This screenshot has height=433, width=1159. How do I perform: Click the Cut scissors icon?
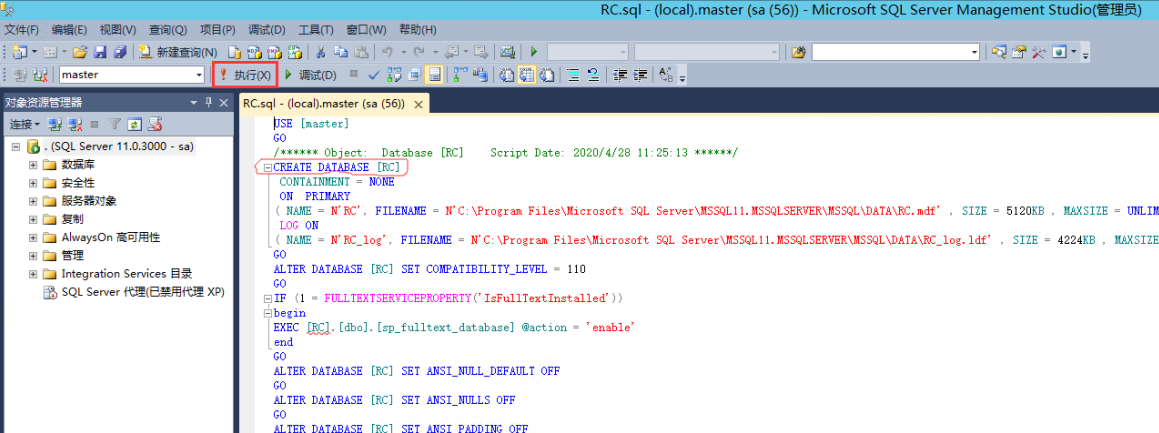click(x=320, y=52)
